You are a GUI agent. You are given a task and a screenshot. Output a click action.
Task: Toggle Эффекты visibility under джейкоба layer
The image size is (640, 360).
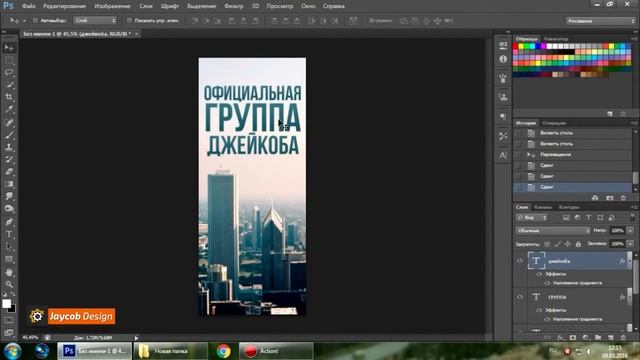[x=539, y=274]
